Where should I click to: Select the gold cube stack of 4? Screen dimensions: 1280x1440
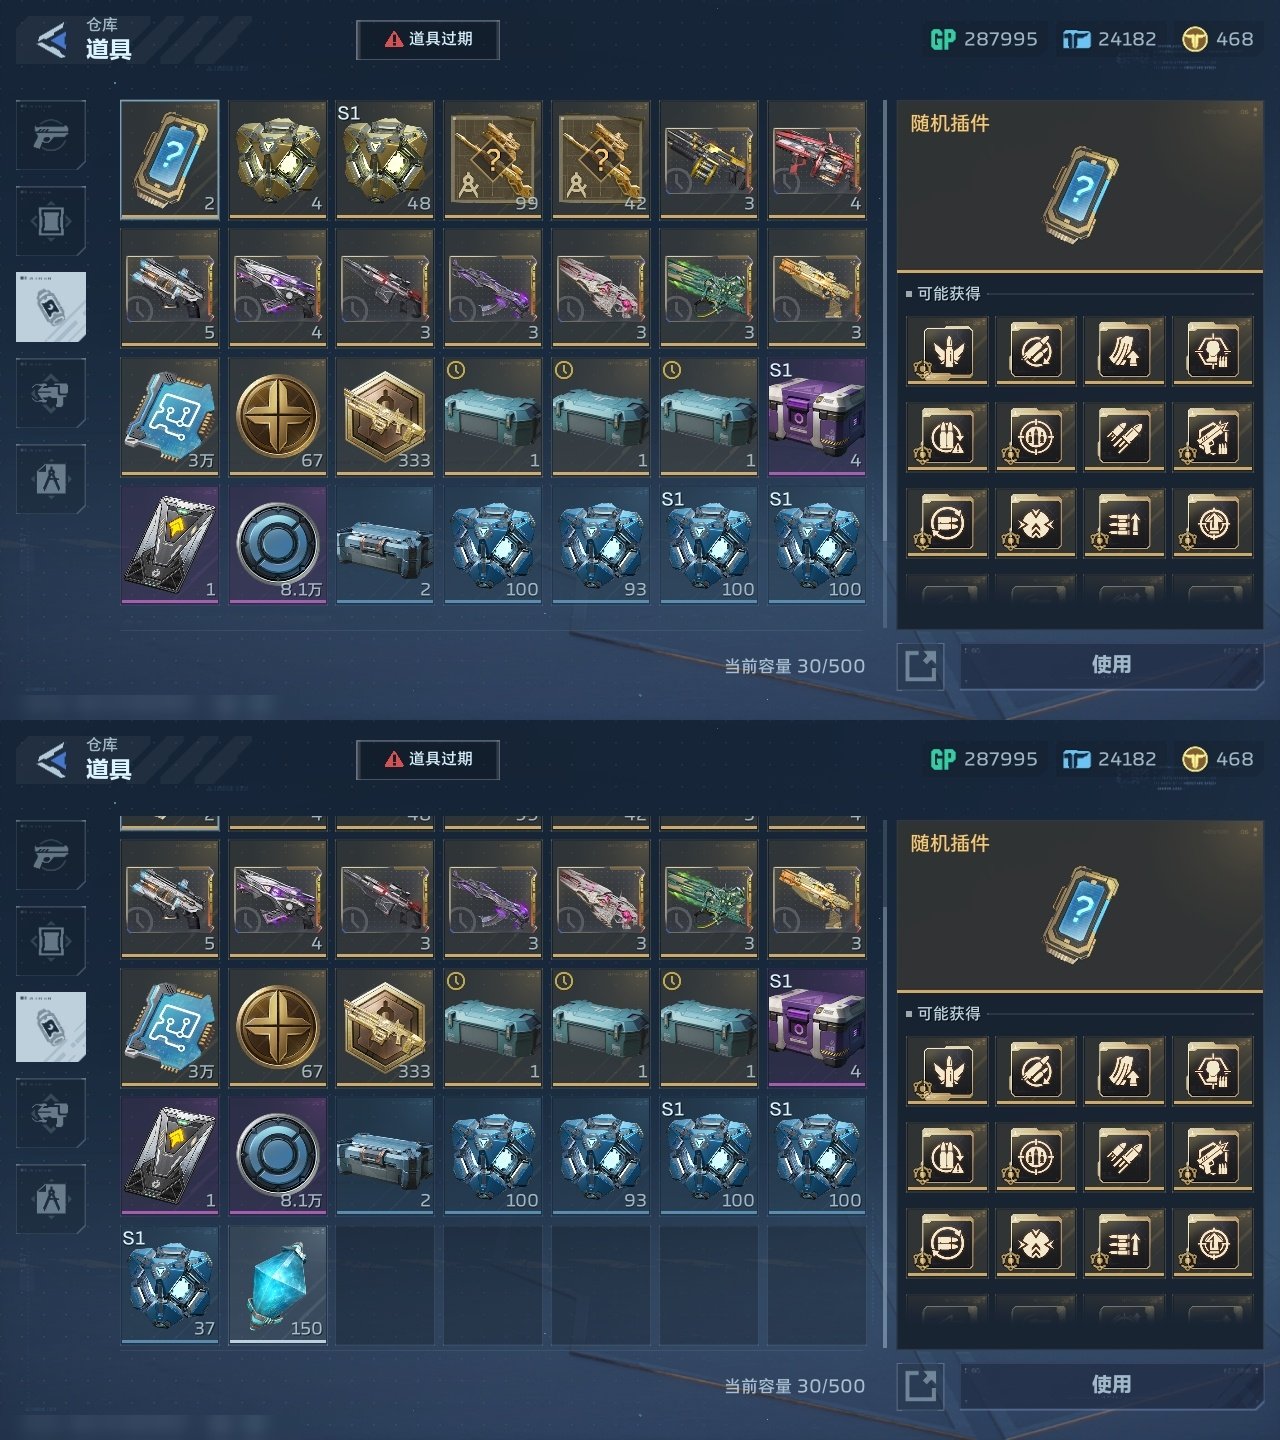click(277, 159)
